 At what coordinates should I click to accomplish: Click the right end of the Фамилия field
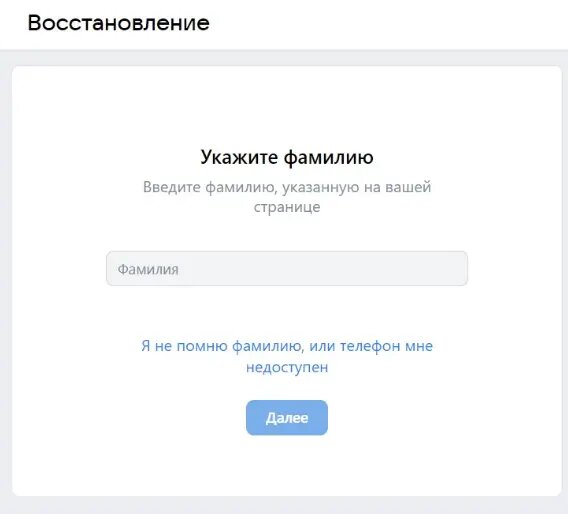click(449, 268)
